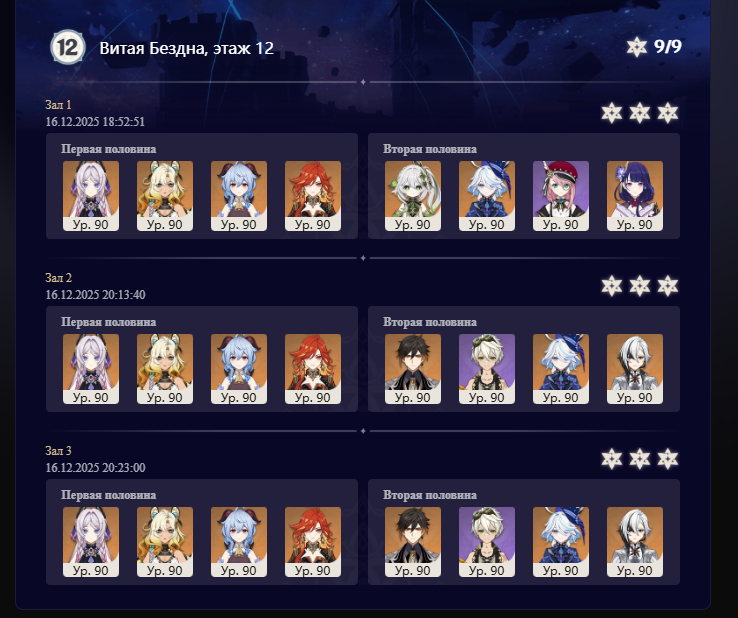Select Зал 3 second-half blue-hat character

click(x=561, y=542)
